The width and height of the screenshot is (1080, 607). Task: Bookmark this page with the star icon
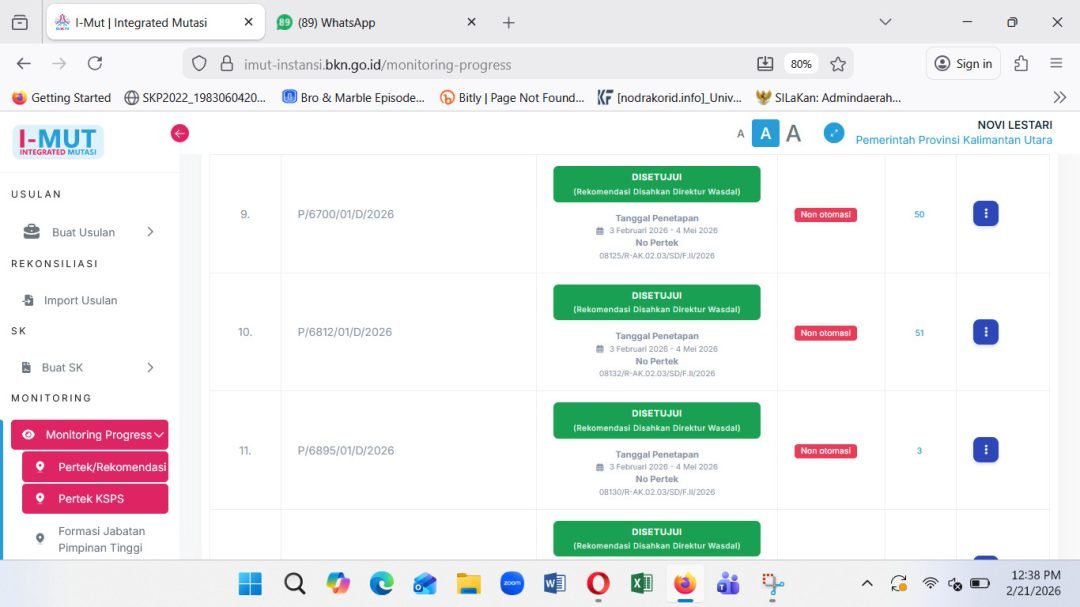click(838, 64)
